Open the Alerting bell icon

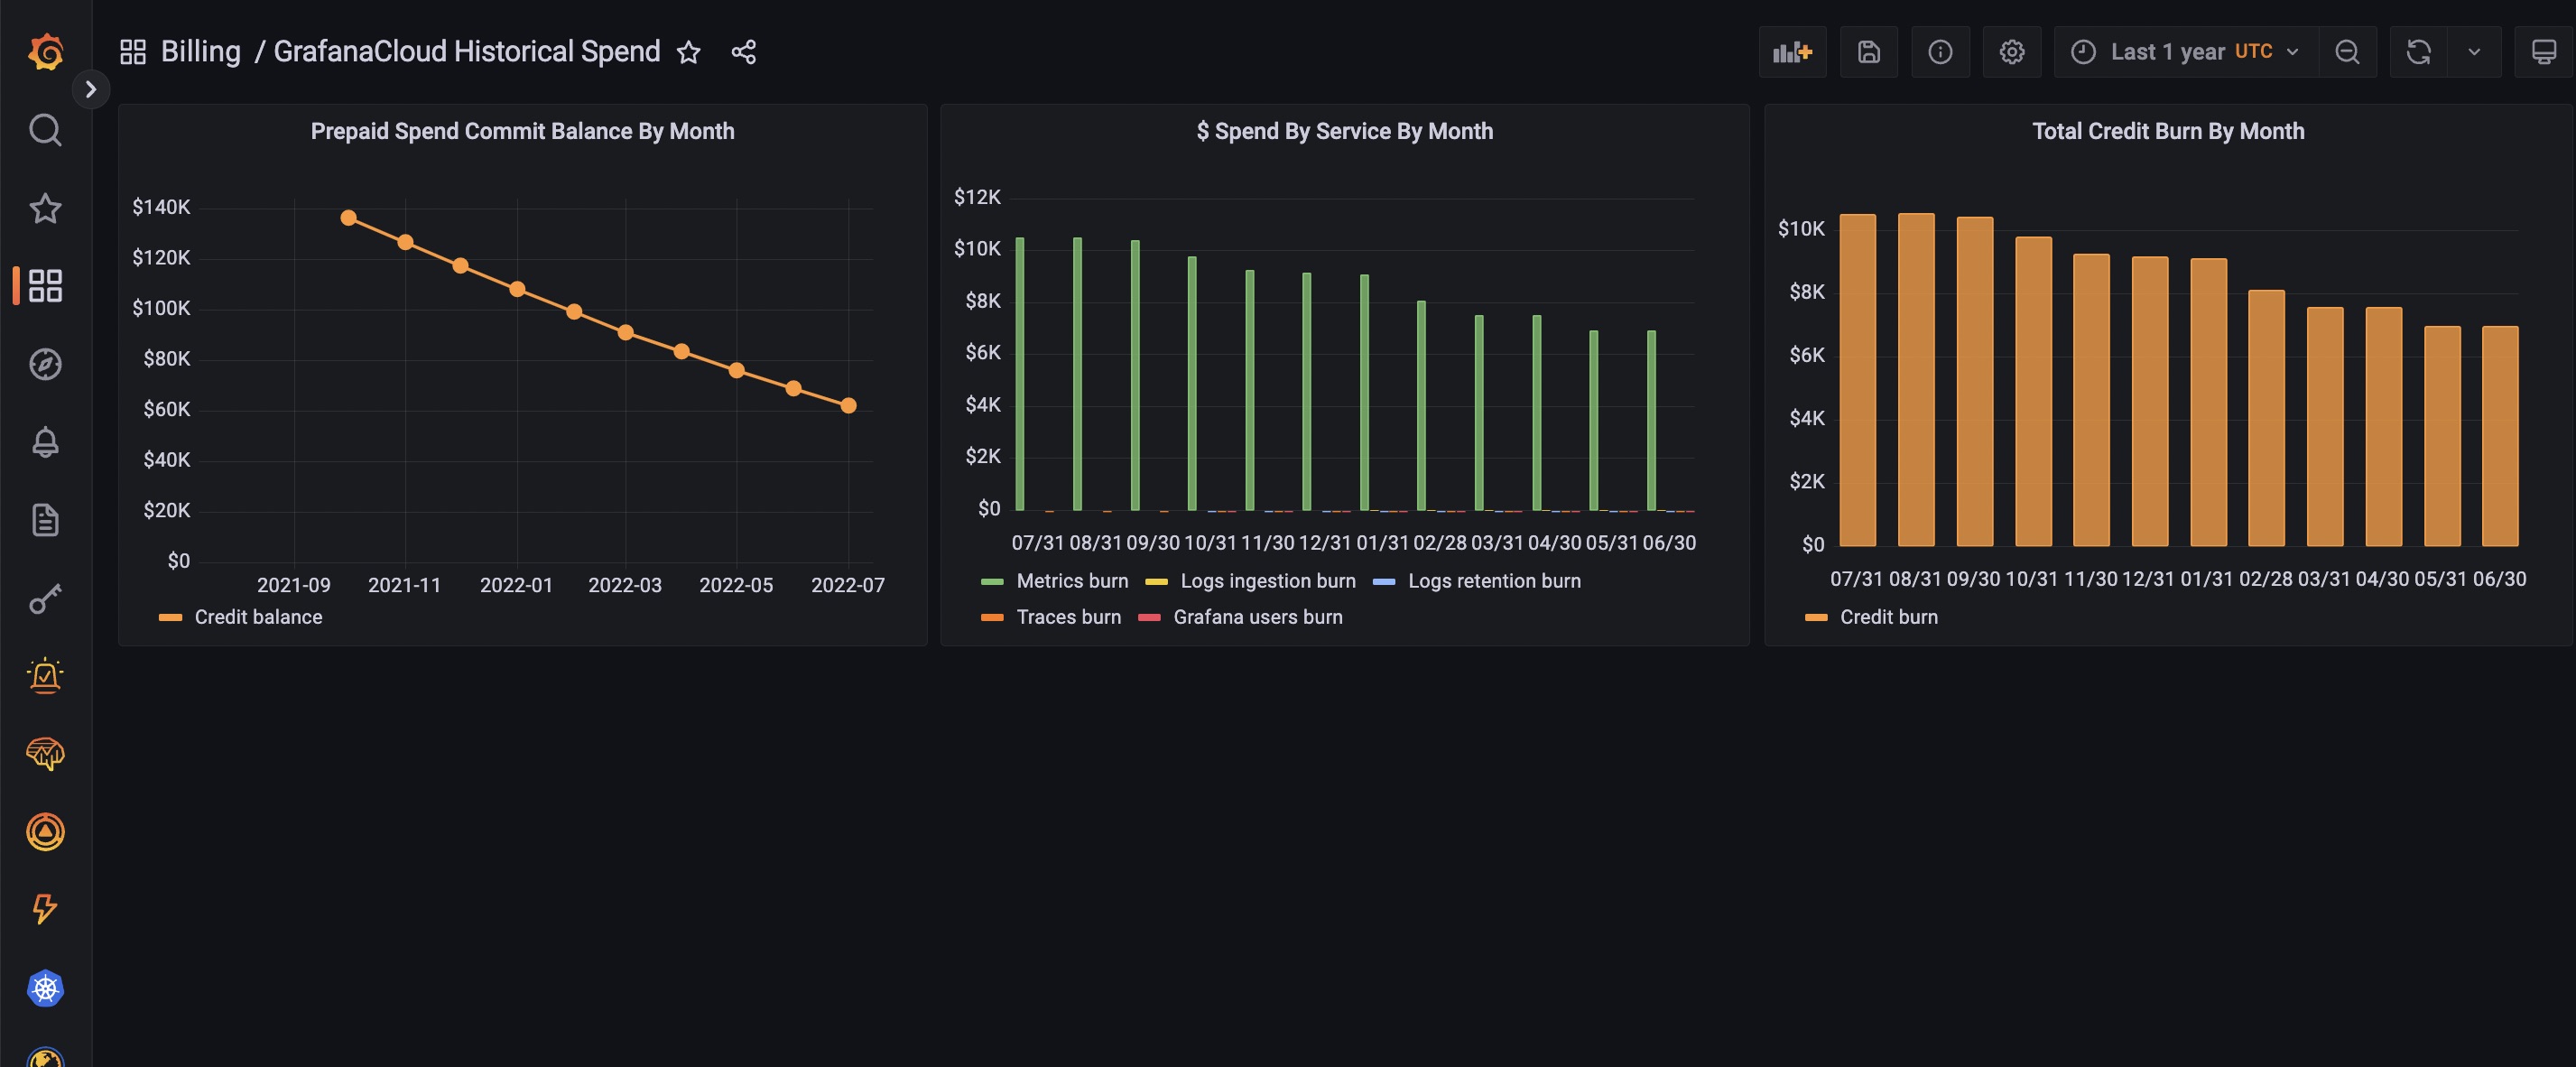45,442
